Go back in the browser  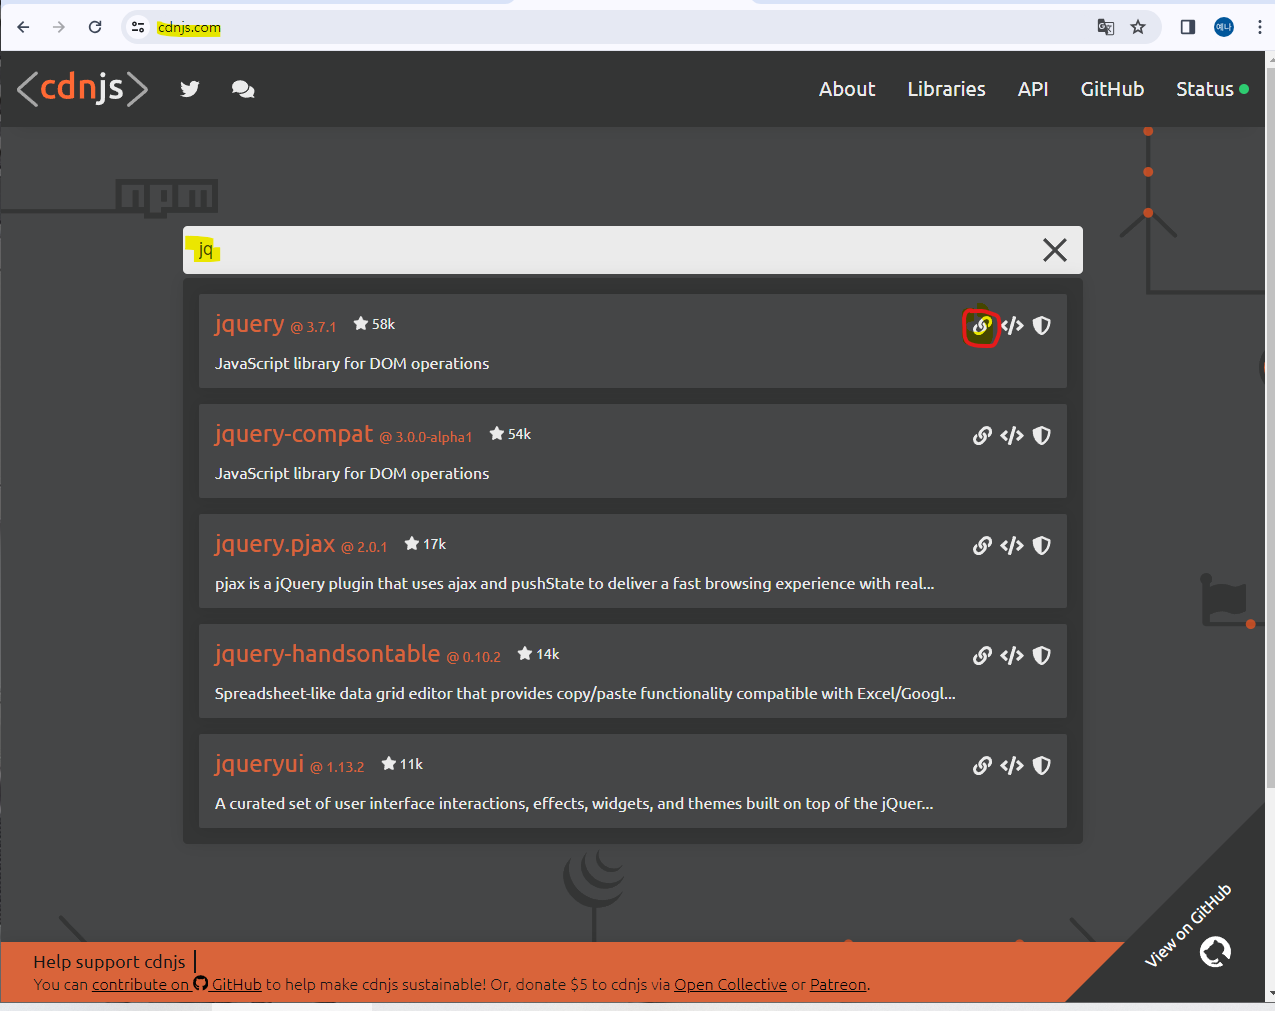pos(24,27)
